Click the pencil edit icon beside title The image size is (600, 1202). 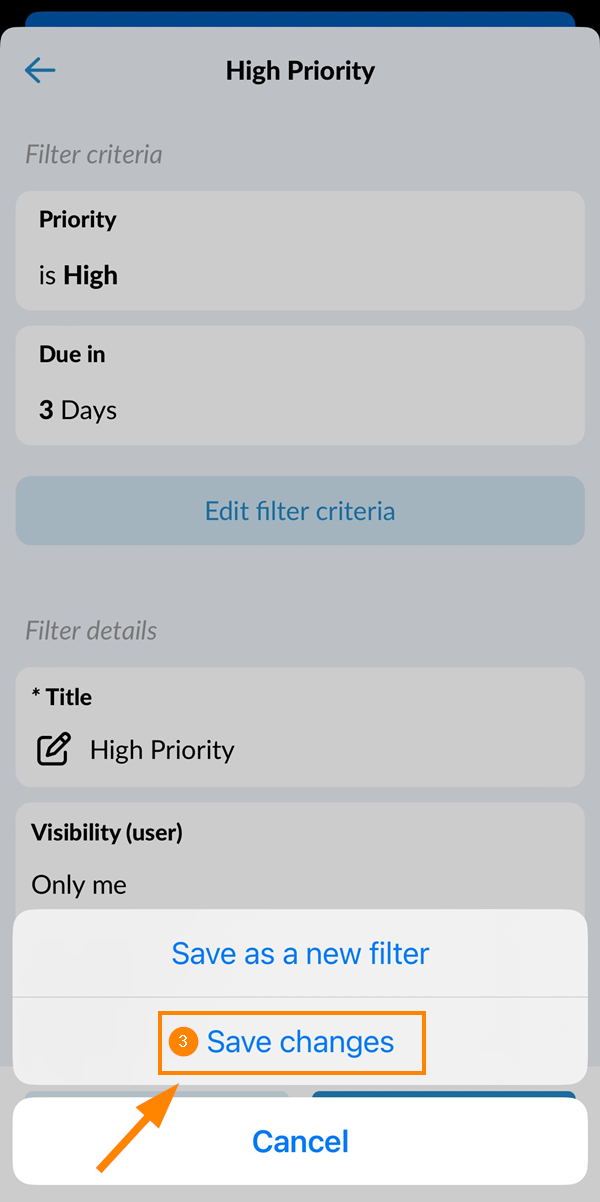(53, 750)
